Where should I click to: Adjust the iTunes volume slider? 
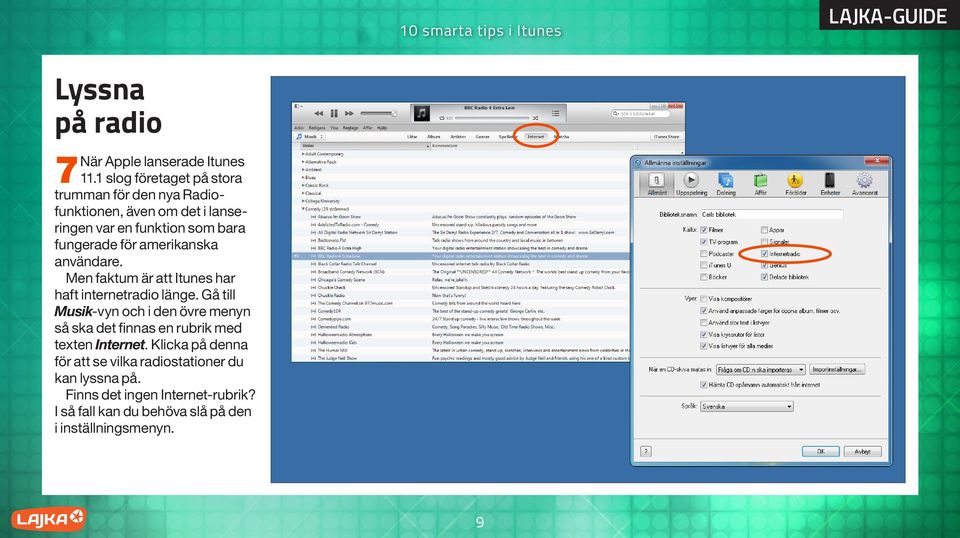(378, 113)
